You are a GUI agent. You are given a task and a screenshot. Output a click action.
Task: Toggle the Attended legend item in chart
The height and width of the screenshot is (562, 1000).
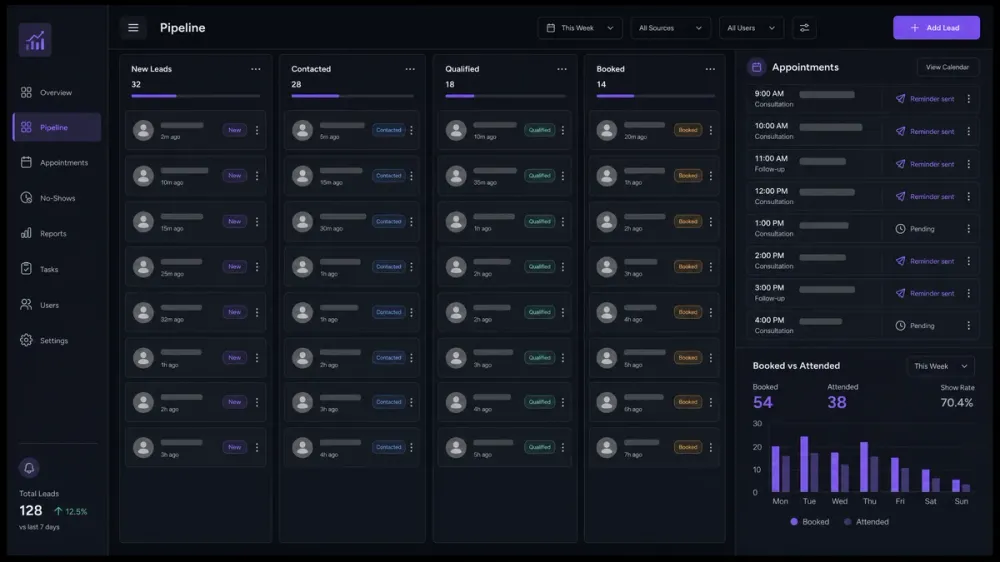pyautogui.click(x=866, y=522)
